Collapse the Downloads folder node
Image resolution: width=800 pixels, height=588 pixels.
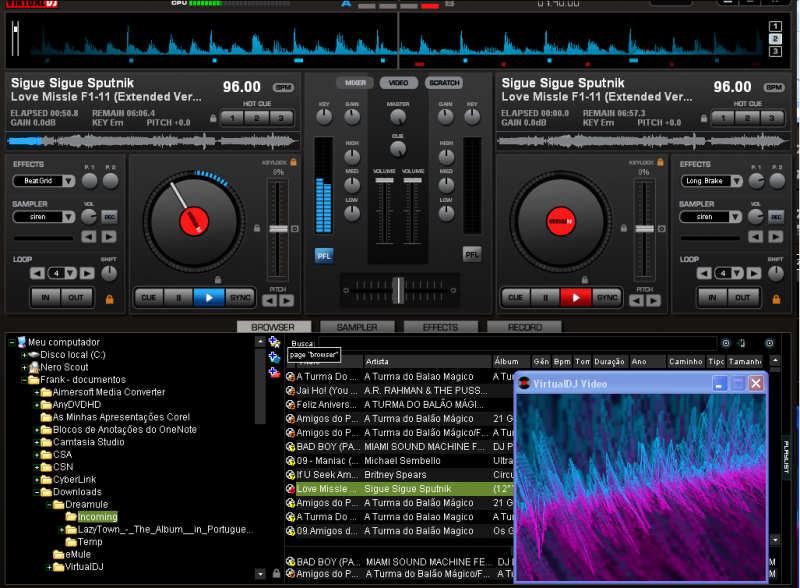pos(37,492)
